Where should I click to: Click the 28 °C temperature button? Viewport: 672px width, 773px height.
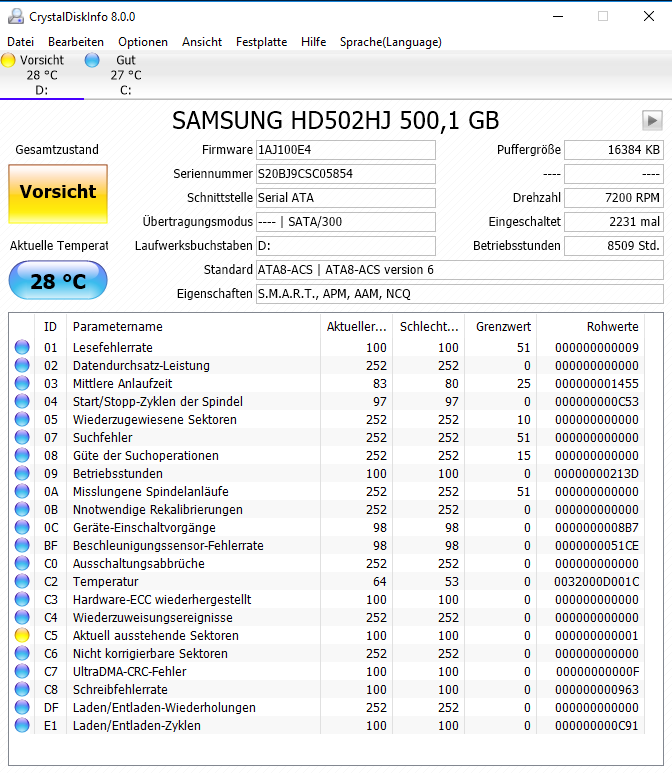58,280
